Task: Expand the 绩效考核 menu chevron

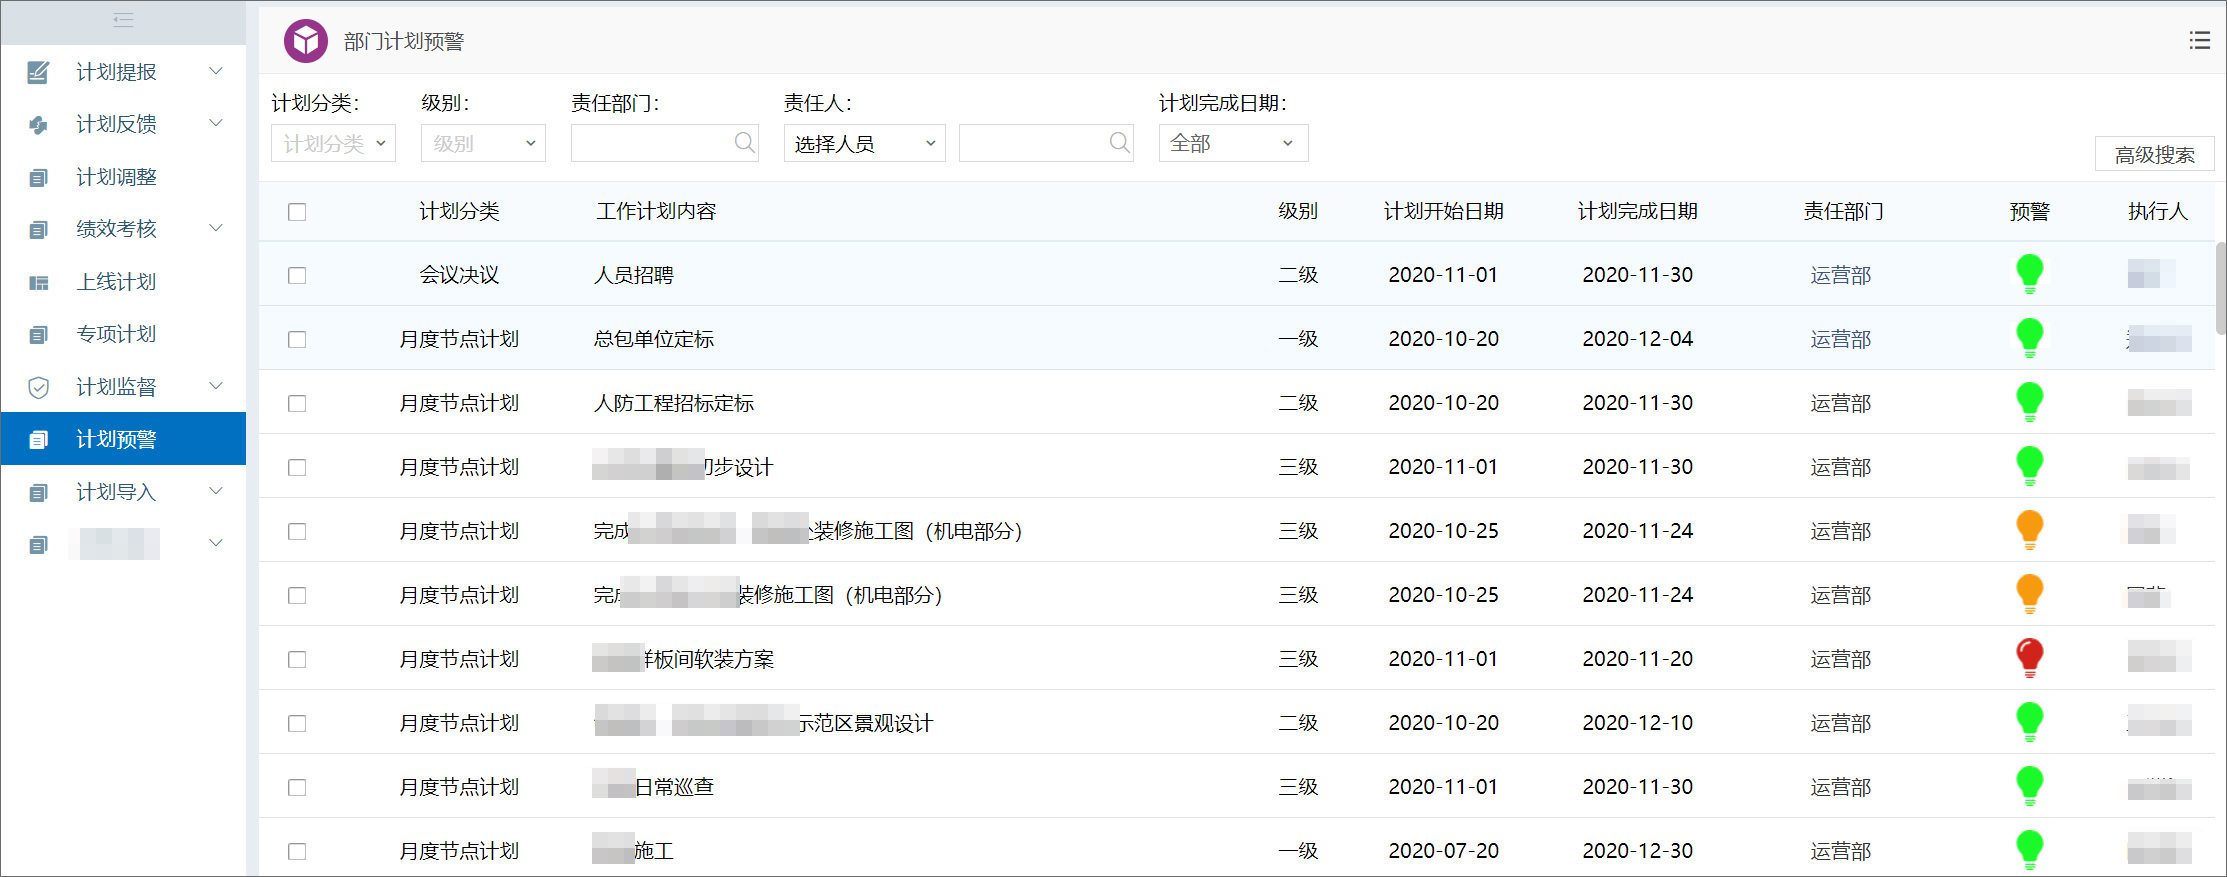Action: (x=215, y=228)
